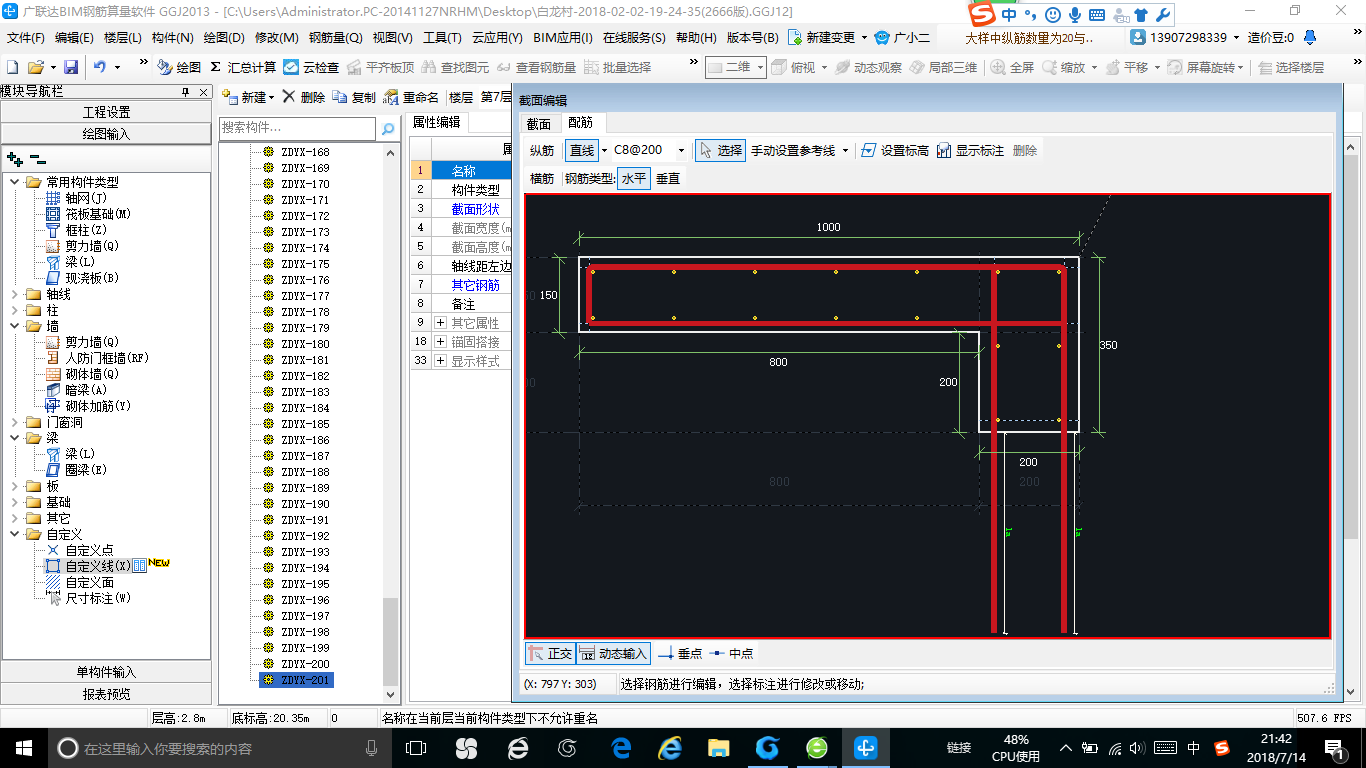1366x768 pixels.
Task: Click 横筋 transverse rebar button
Action: click(x=541, y=178)
